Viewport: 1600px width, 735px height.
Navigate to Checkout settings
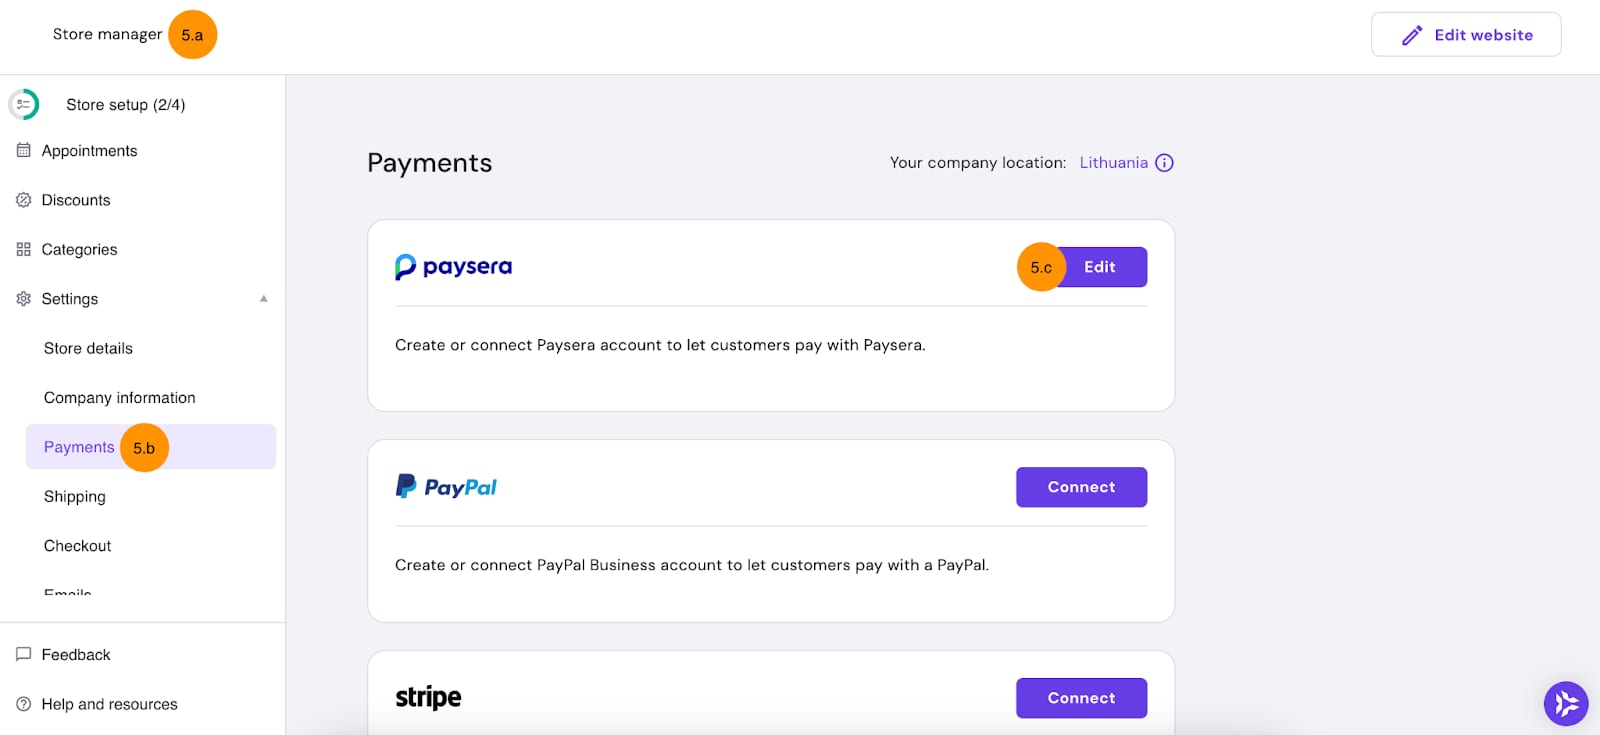click(x=78, y=546)
